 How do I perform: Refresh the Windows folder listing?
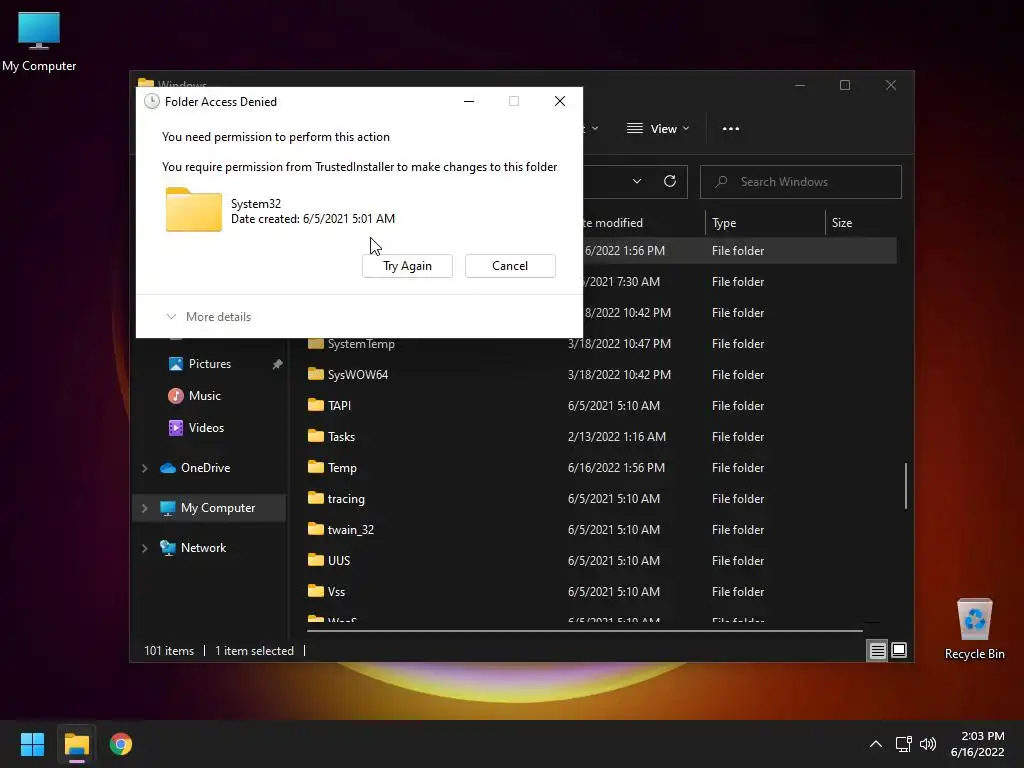669,182
